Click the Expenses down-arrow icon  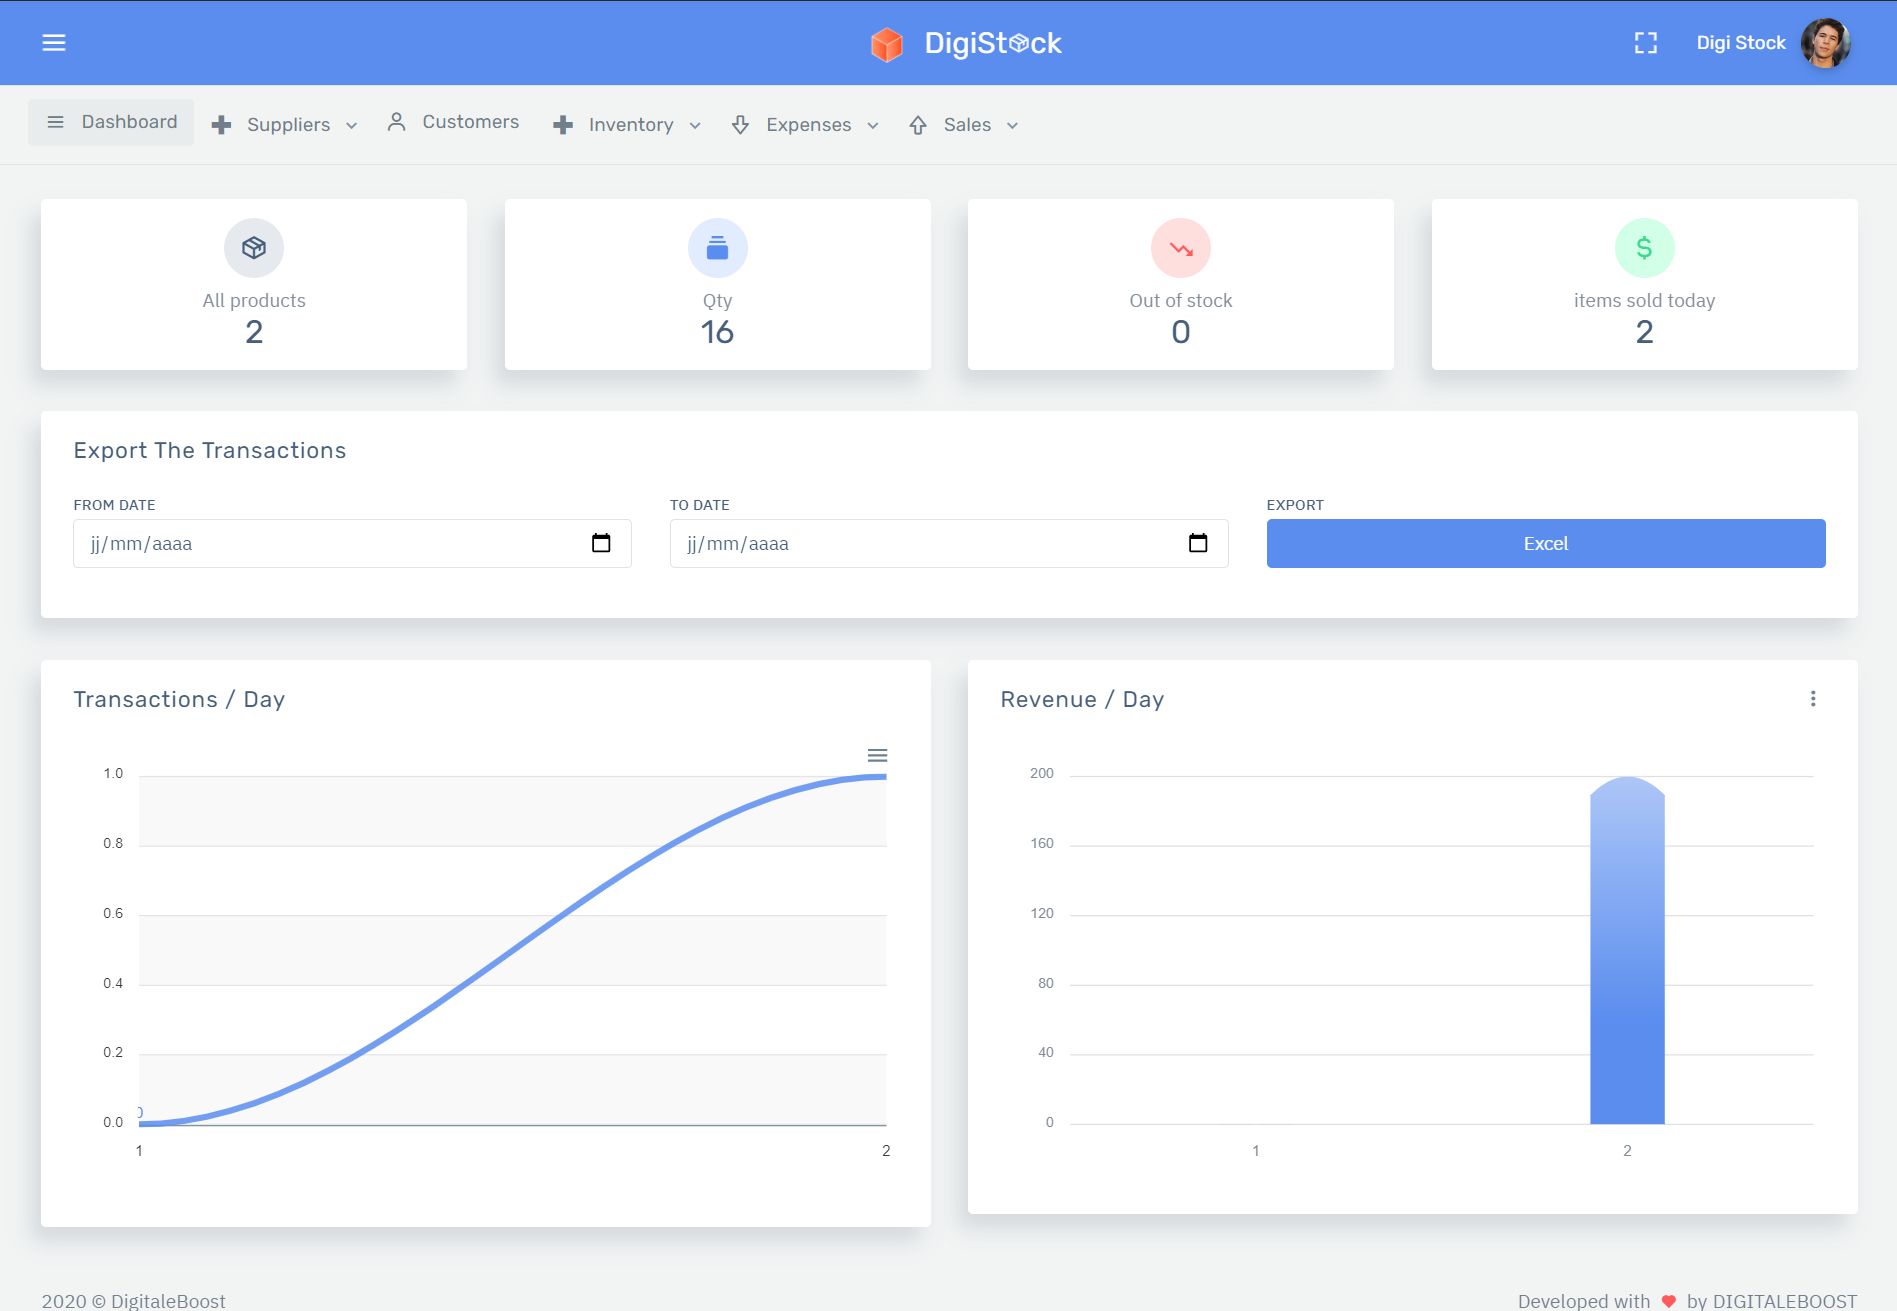[x=740, y=125]
